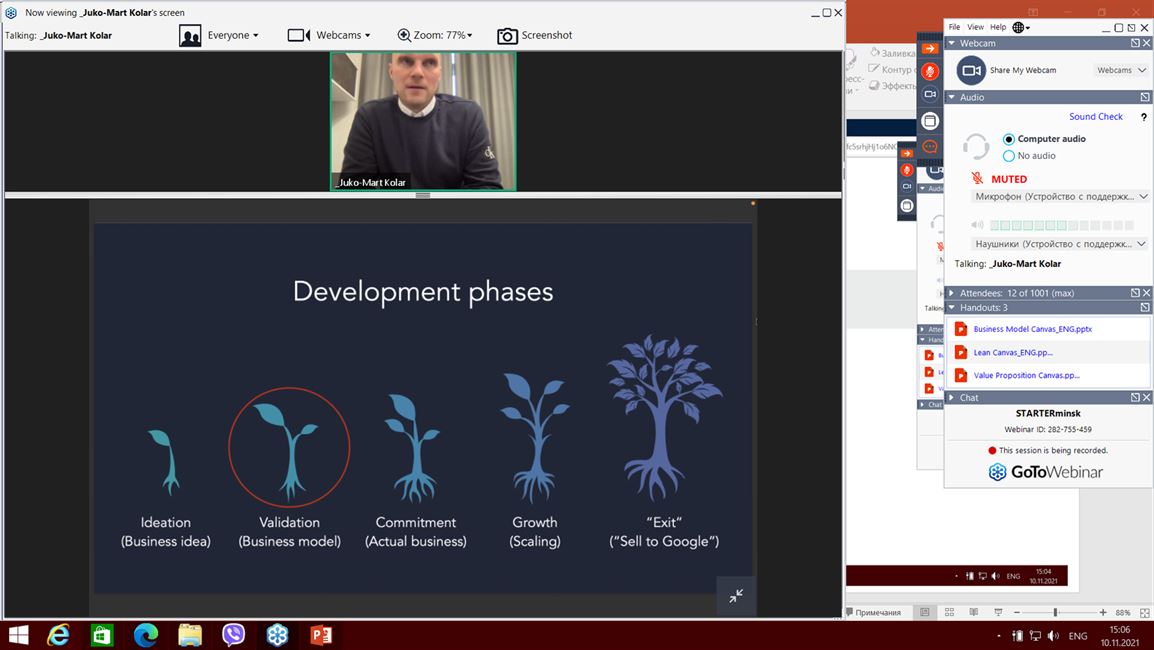Open Microsoft Edge from the taskbar

(x=146, y=635)
